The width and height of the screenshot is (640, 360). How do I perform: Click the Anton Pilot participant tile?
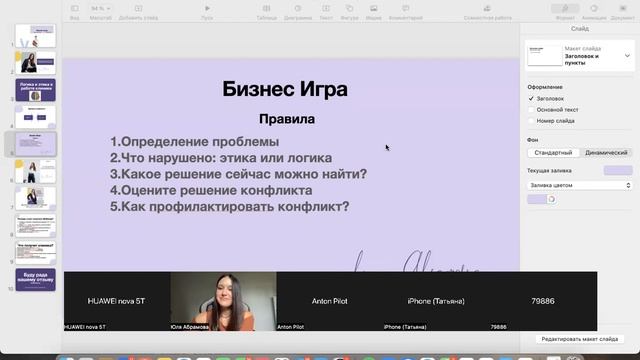tap(330, 301)
